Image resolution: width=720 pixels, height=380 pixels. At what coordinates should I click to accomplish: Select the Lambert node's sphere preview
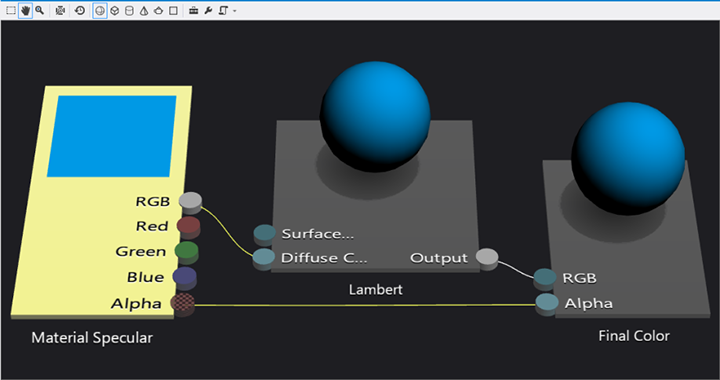(375, 117)
